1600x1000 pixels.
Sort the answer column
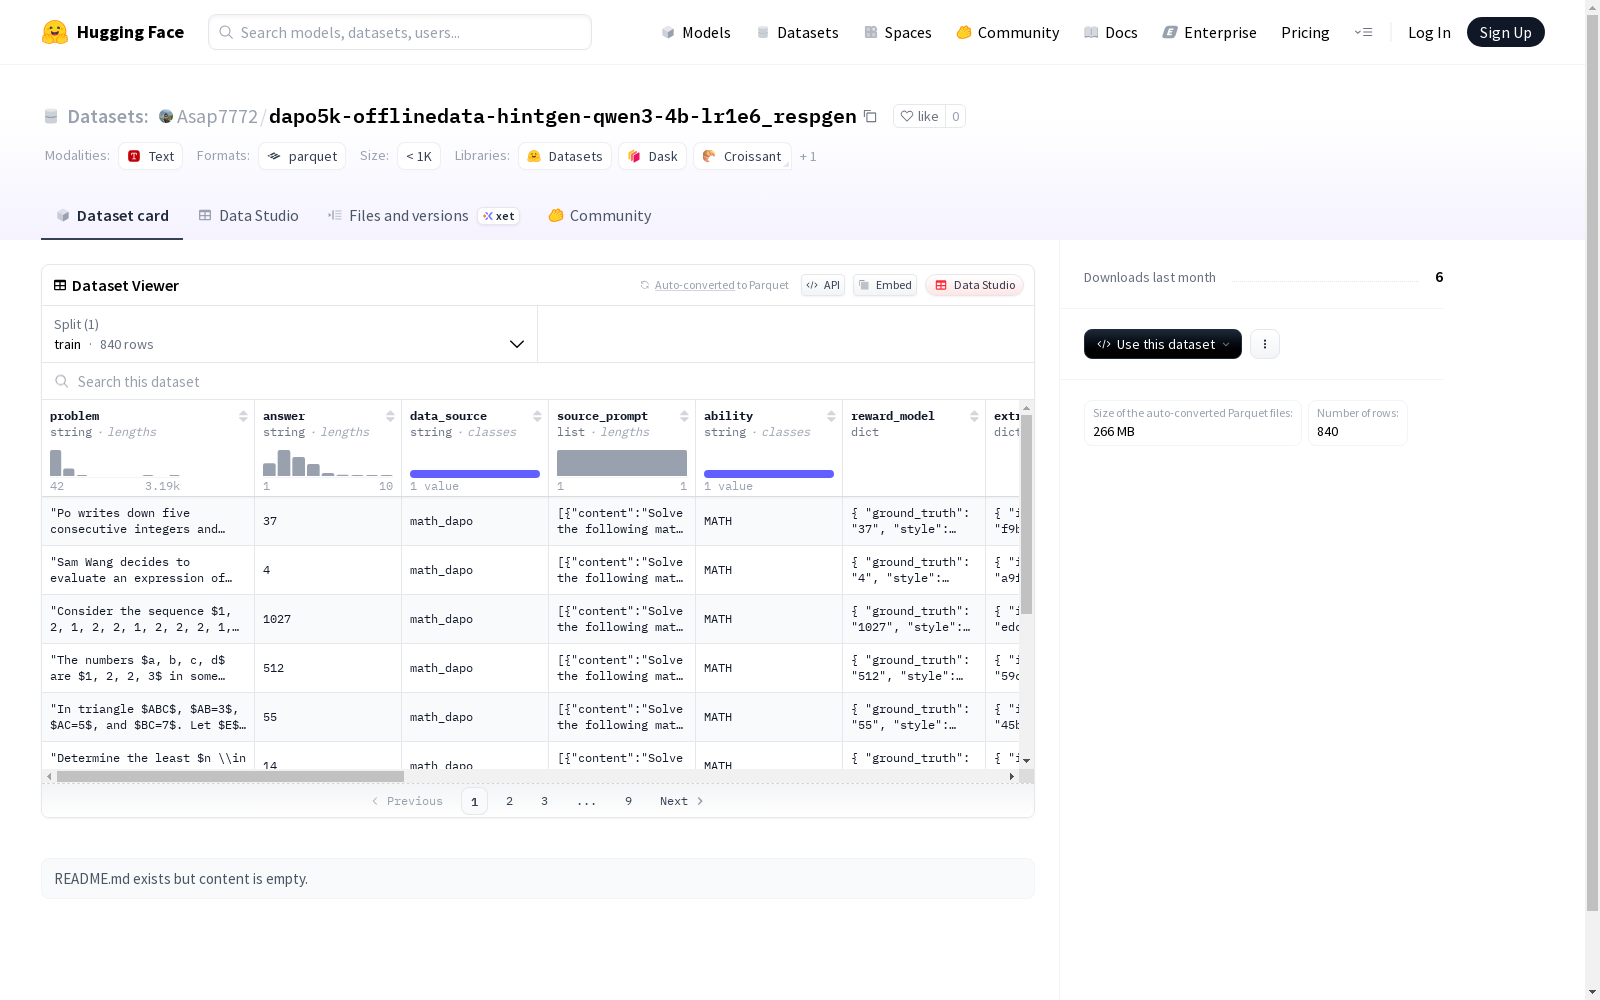tap(390, 416)
